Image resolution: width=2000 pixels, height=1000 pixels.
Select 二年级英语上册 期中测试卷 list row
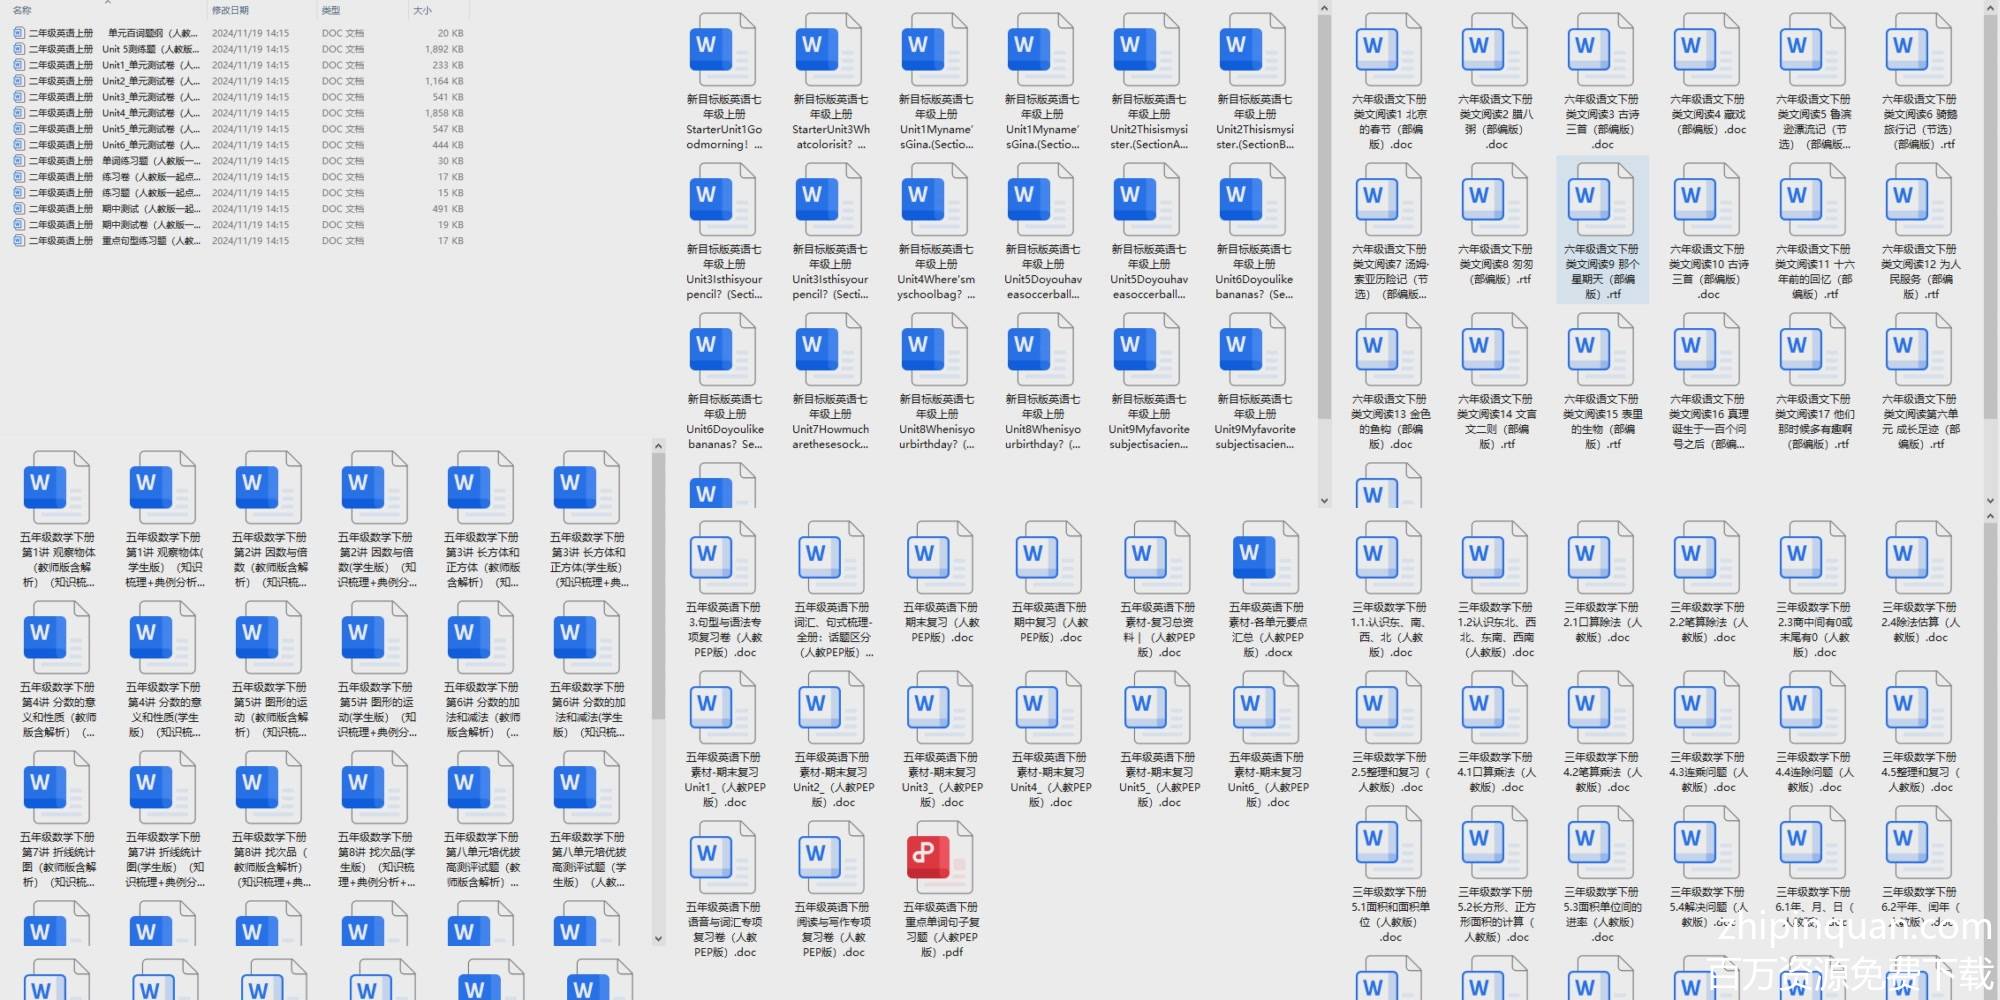(238, 225)
